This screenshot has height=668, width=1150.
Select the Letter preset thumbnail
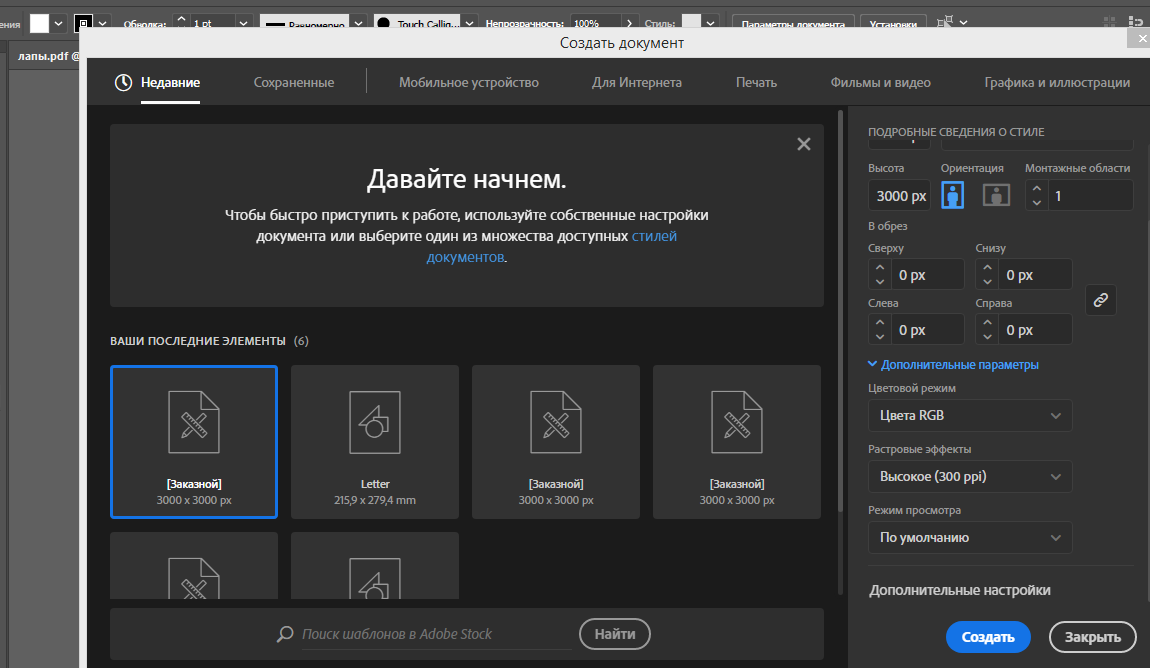pyautogui.click(x=375, y=442)
